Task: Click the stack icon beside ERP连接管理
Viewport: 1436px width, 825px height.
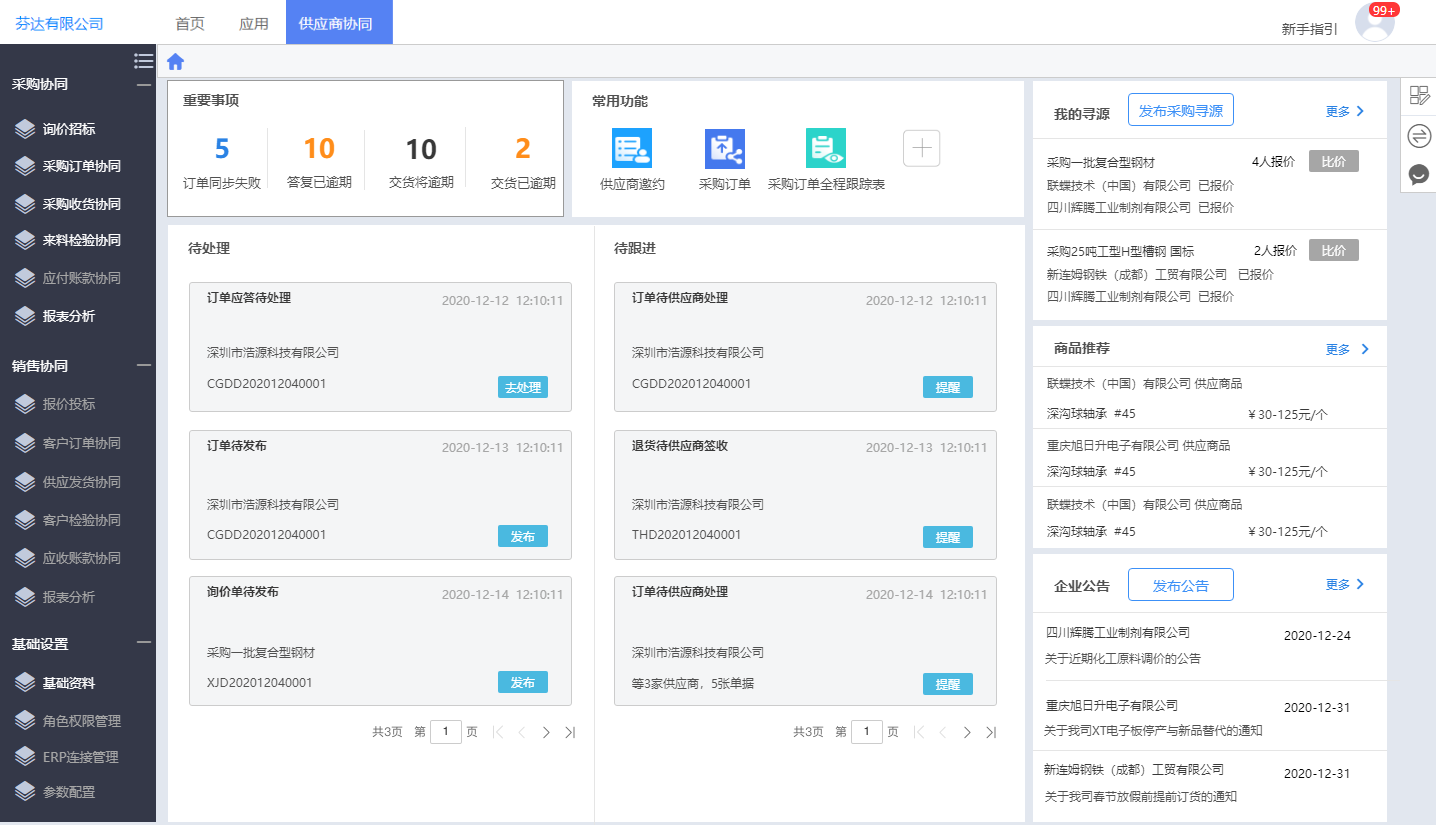Action: 25,757
